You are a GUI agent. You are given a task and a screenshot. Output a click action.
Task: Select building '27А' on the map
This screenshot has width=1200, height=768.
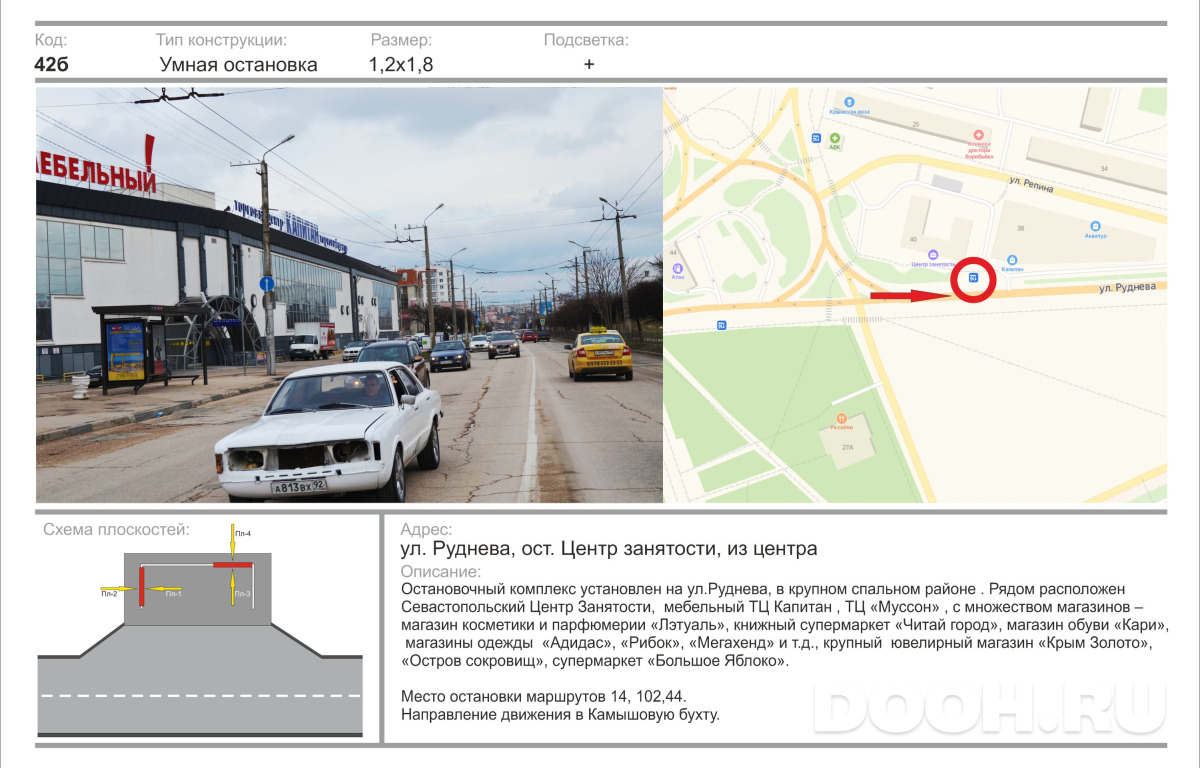[x=848, y=448]
